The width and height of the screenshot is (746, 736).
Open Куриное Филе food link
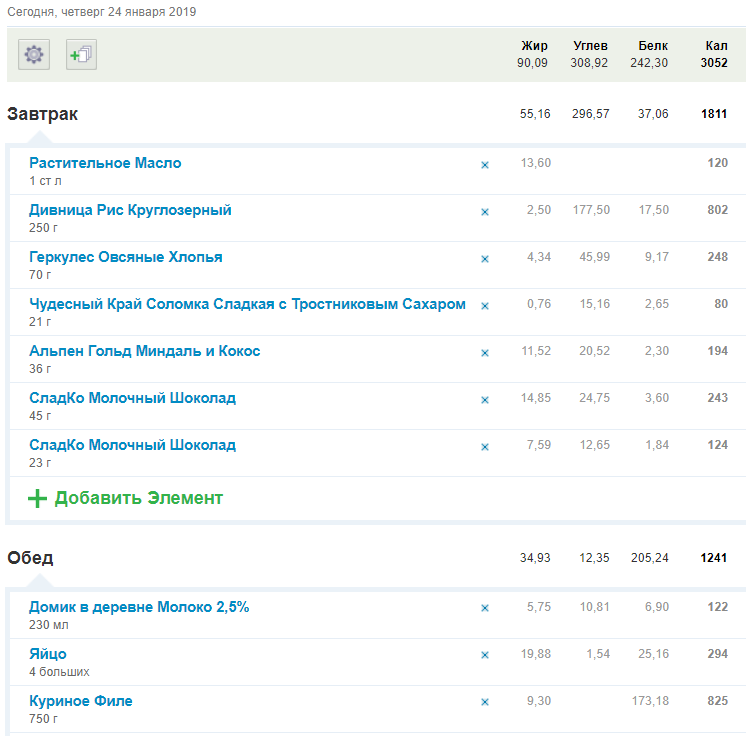80,701
